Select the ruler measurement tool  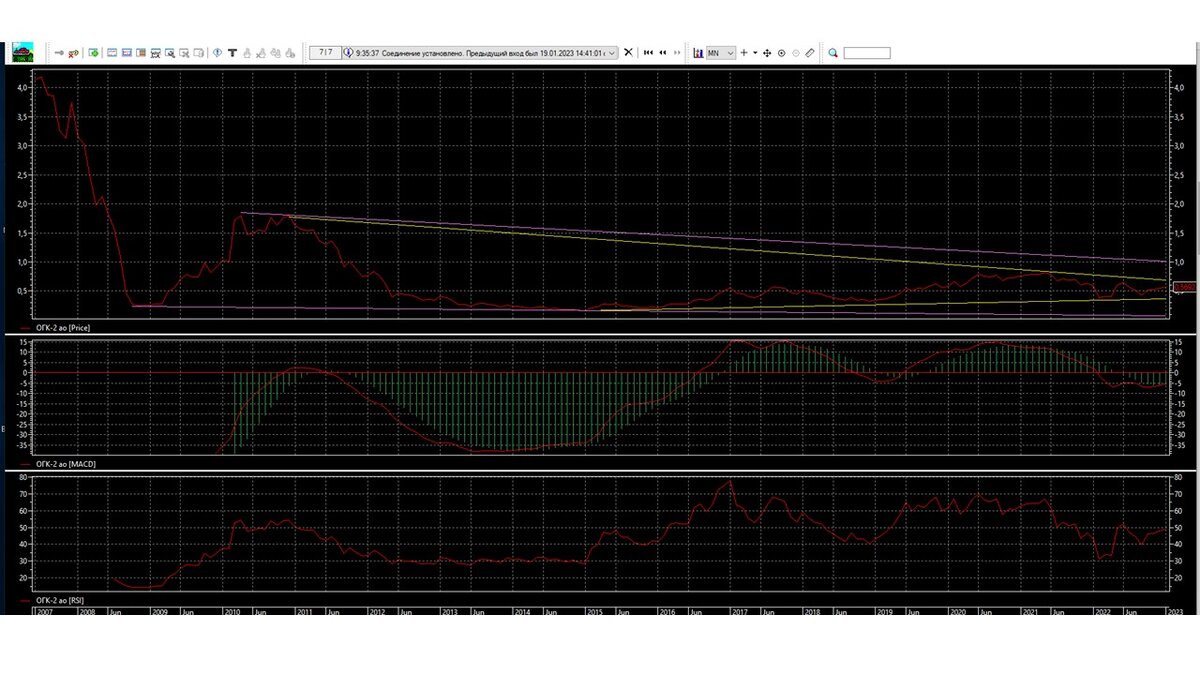[x=810, y=52]
